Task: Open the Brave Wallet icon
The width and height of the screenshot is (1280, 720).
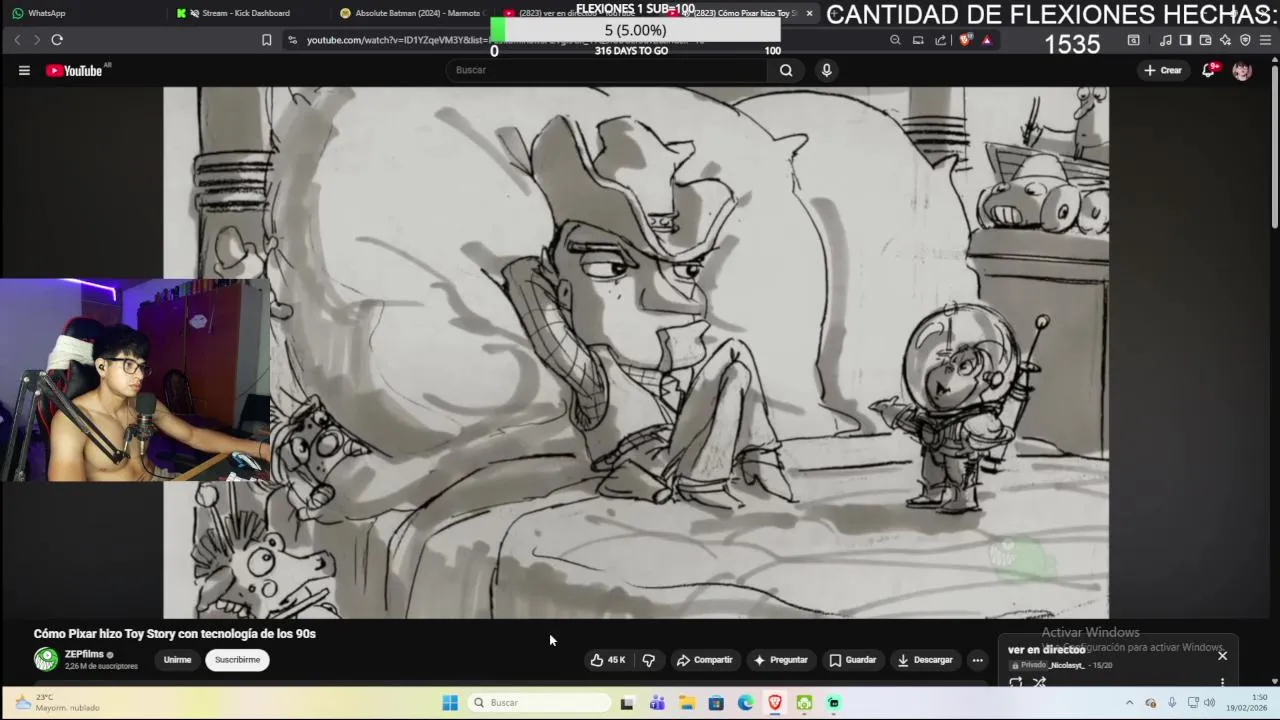Action: pos(1205,40)
